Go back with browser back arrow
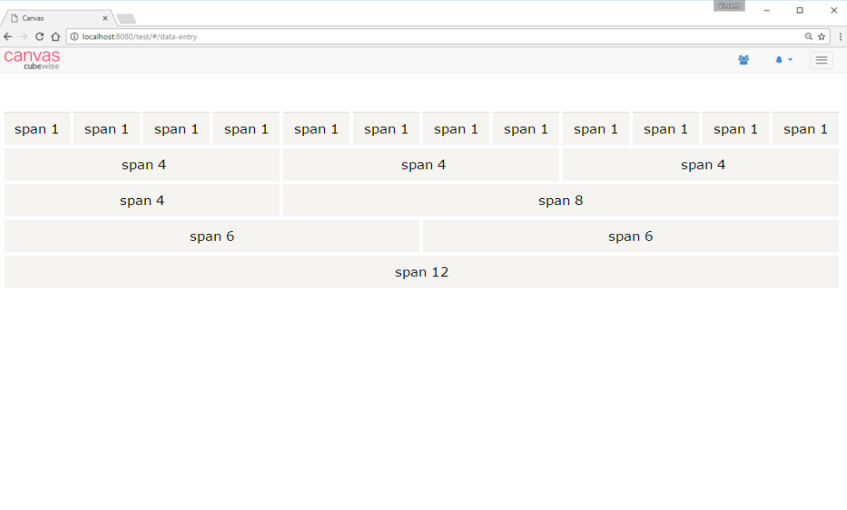 (8, 36)
